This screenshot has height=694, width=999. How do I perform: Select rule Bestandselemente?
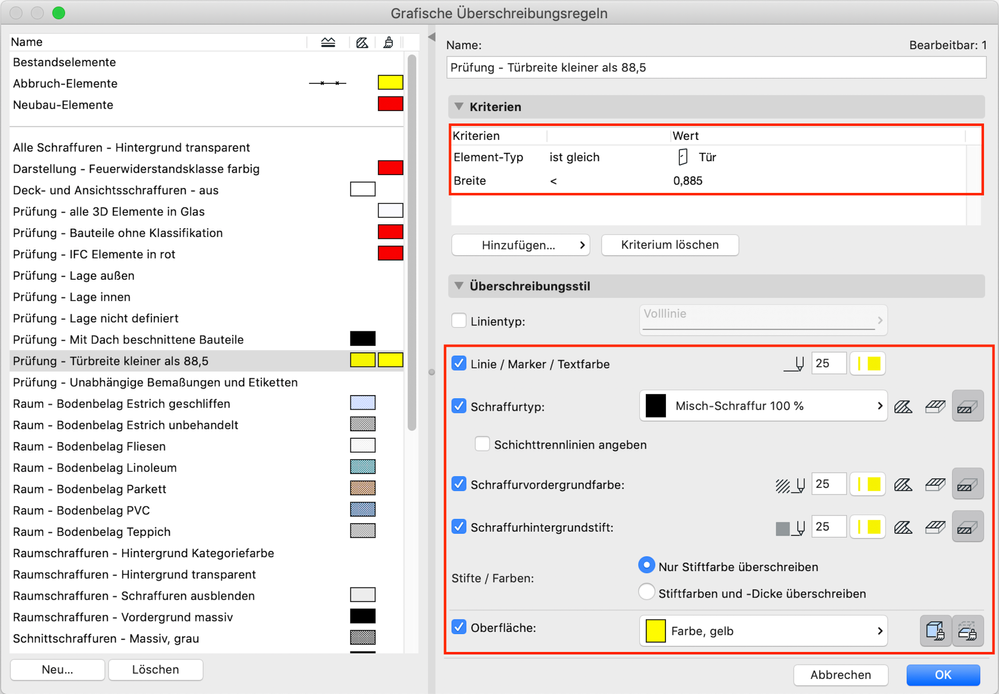(207, 62)
